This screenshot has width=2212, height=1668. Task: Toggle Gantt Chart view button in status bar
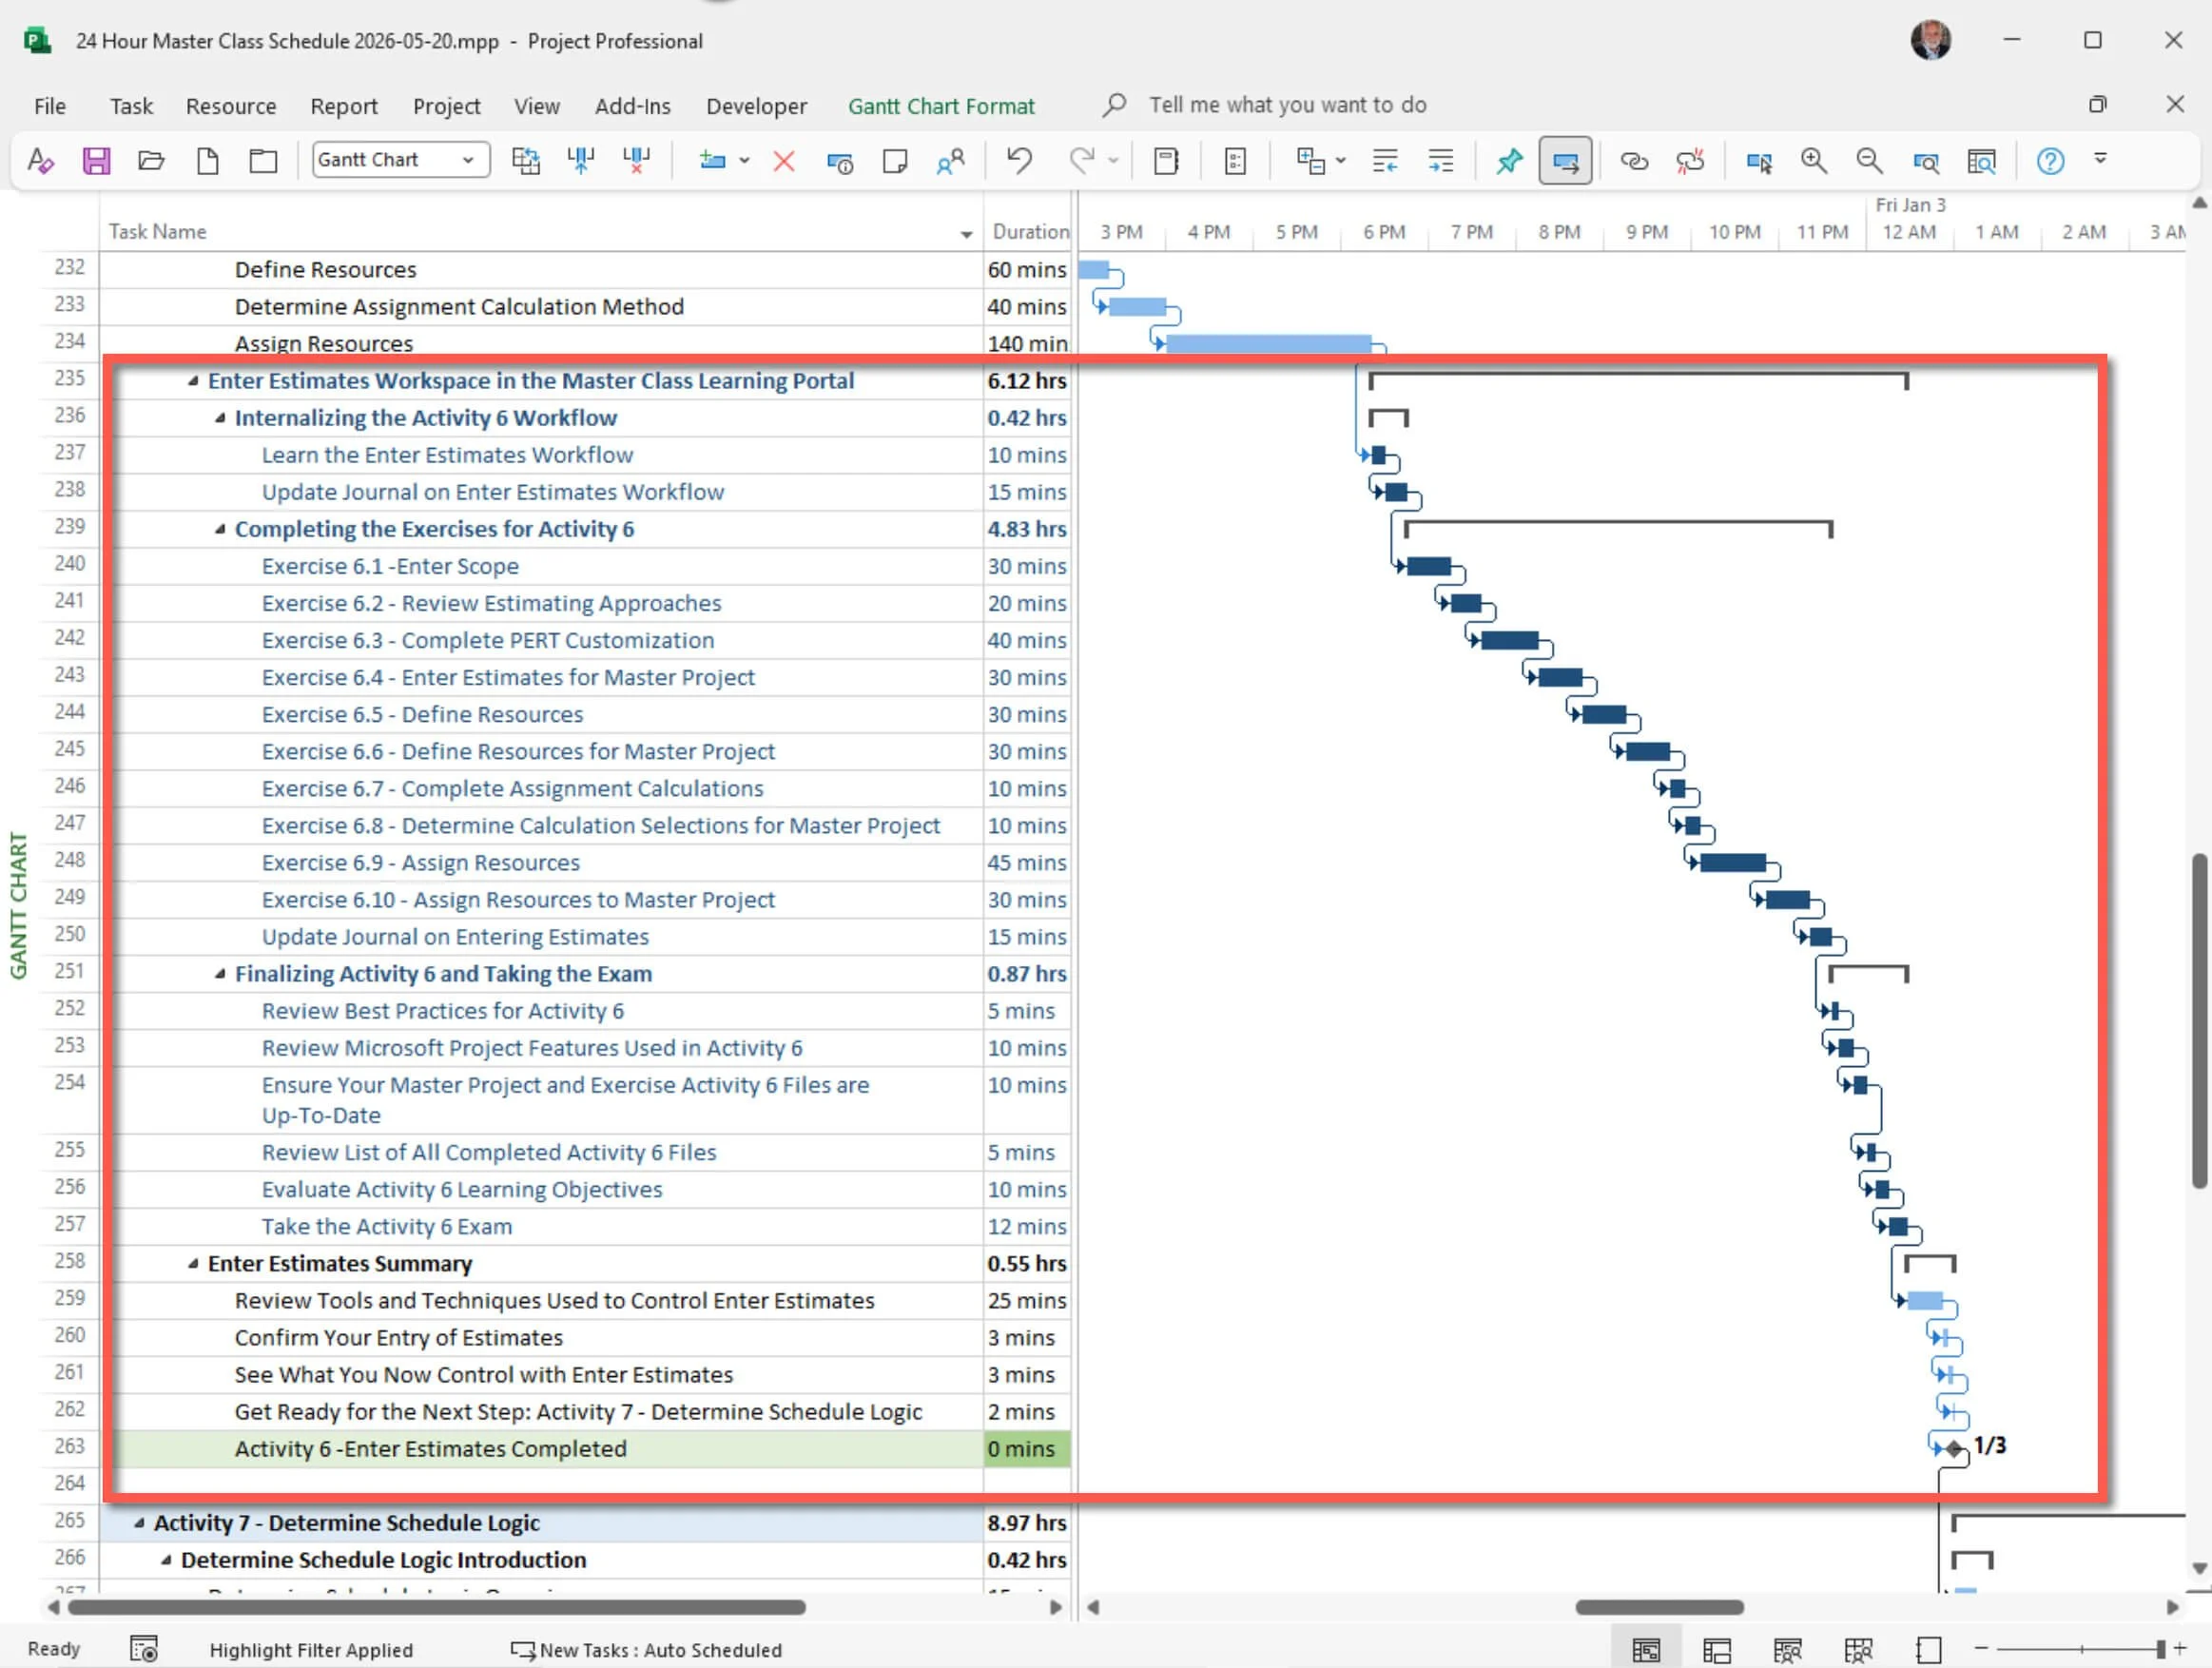coord(1646,1649)
